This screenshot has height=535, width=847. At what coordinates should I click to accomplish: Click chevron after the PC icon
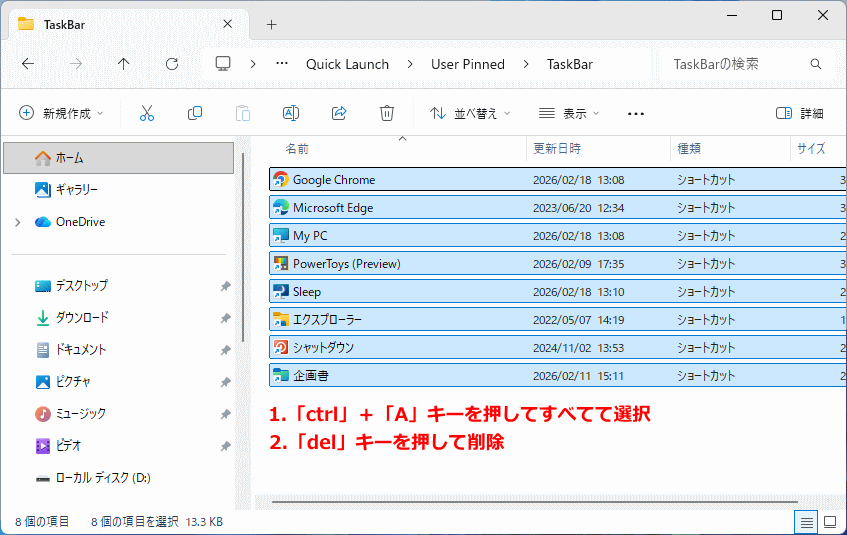coord(253,64)
